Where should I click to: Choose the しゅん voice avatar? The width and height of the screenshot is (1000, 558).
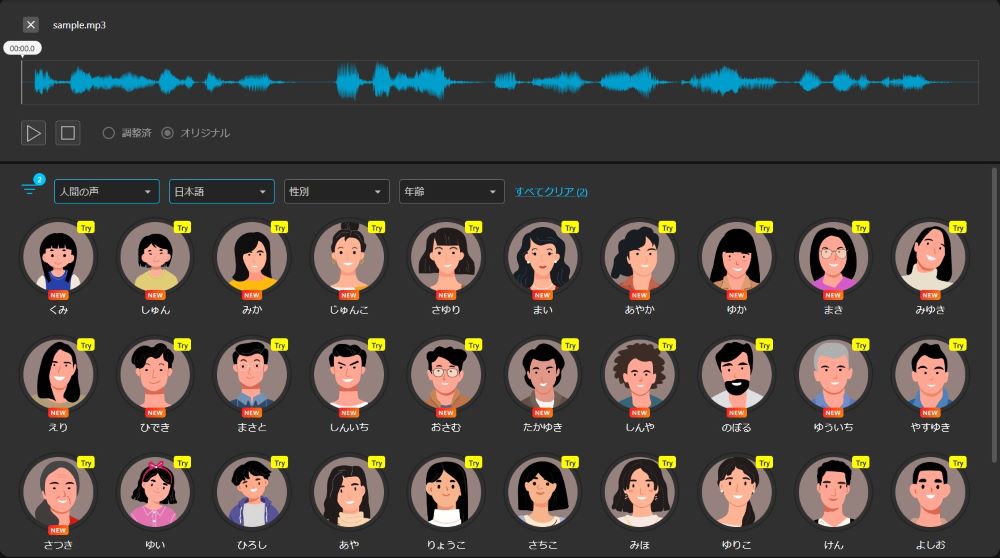[155, 256]
